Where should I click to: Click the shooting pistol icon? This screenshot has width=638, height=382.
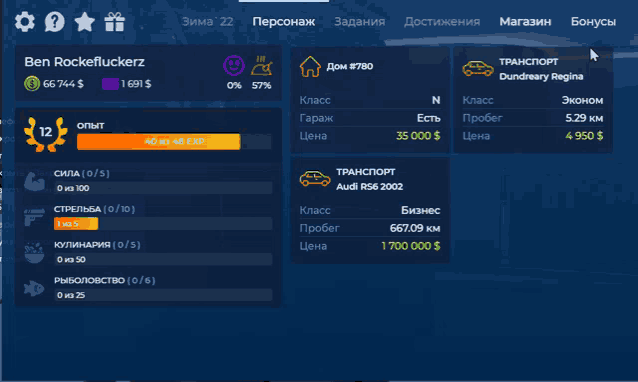tap(34, 217)
